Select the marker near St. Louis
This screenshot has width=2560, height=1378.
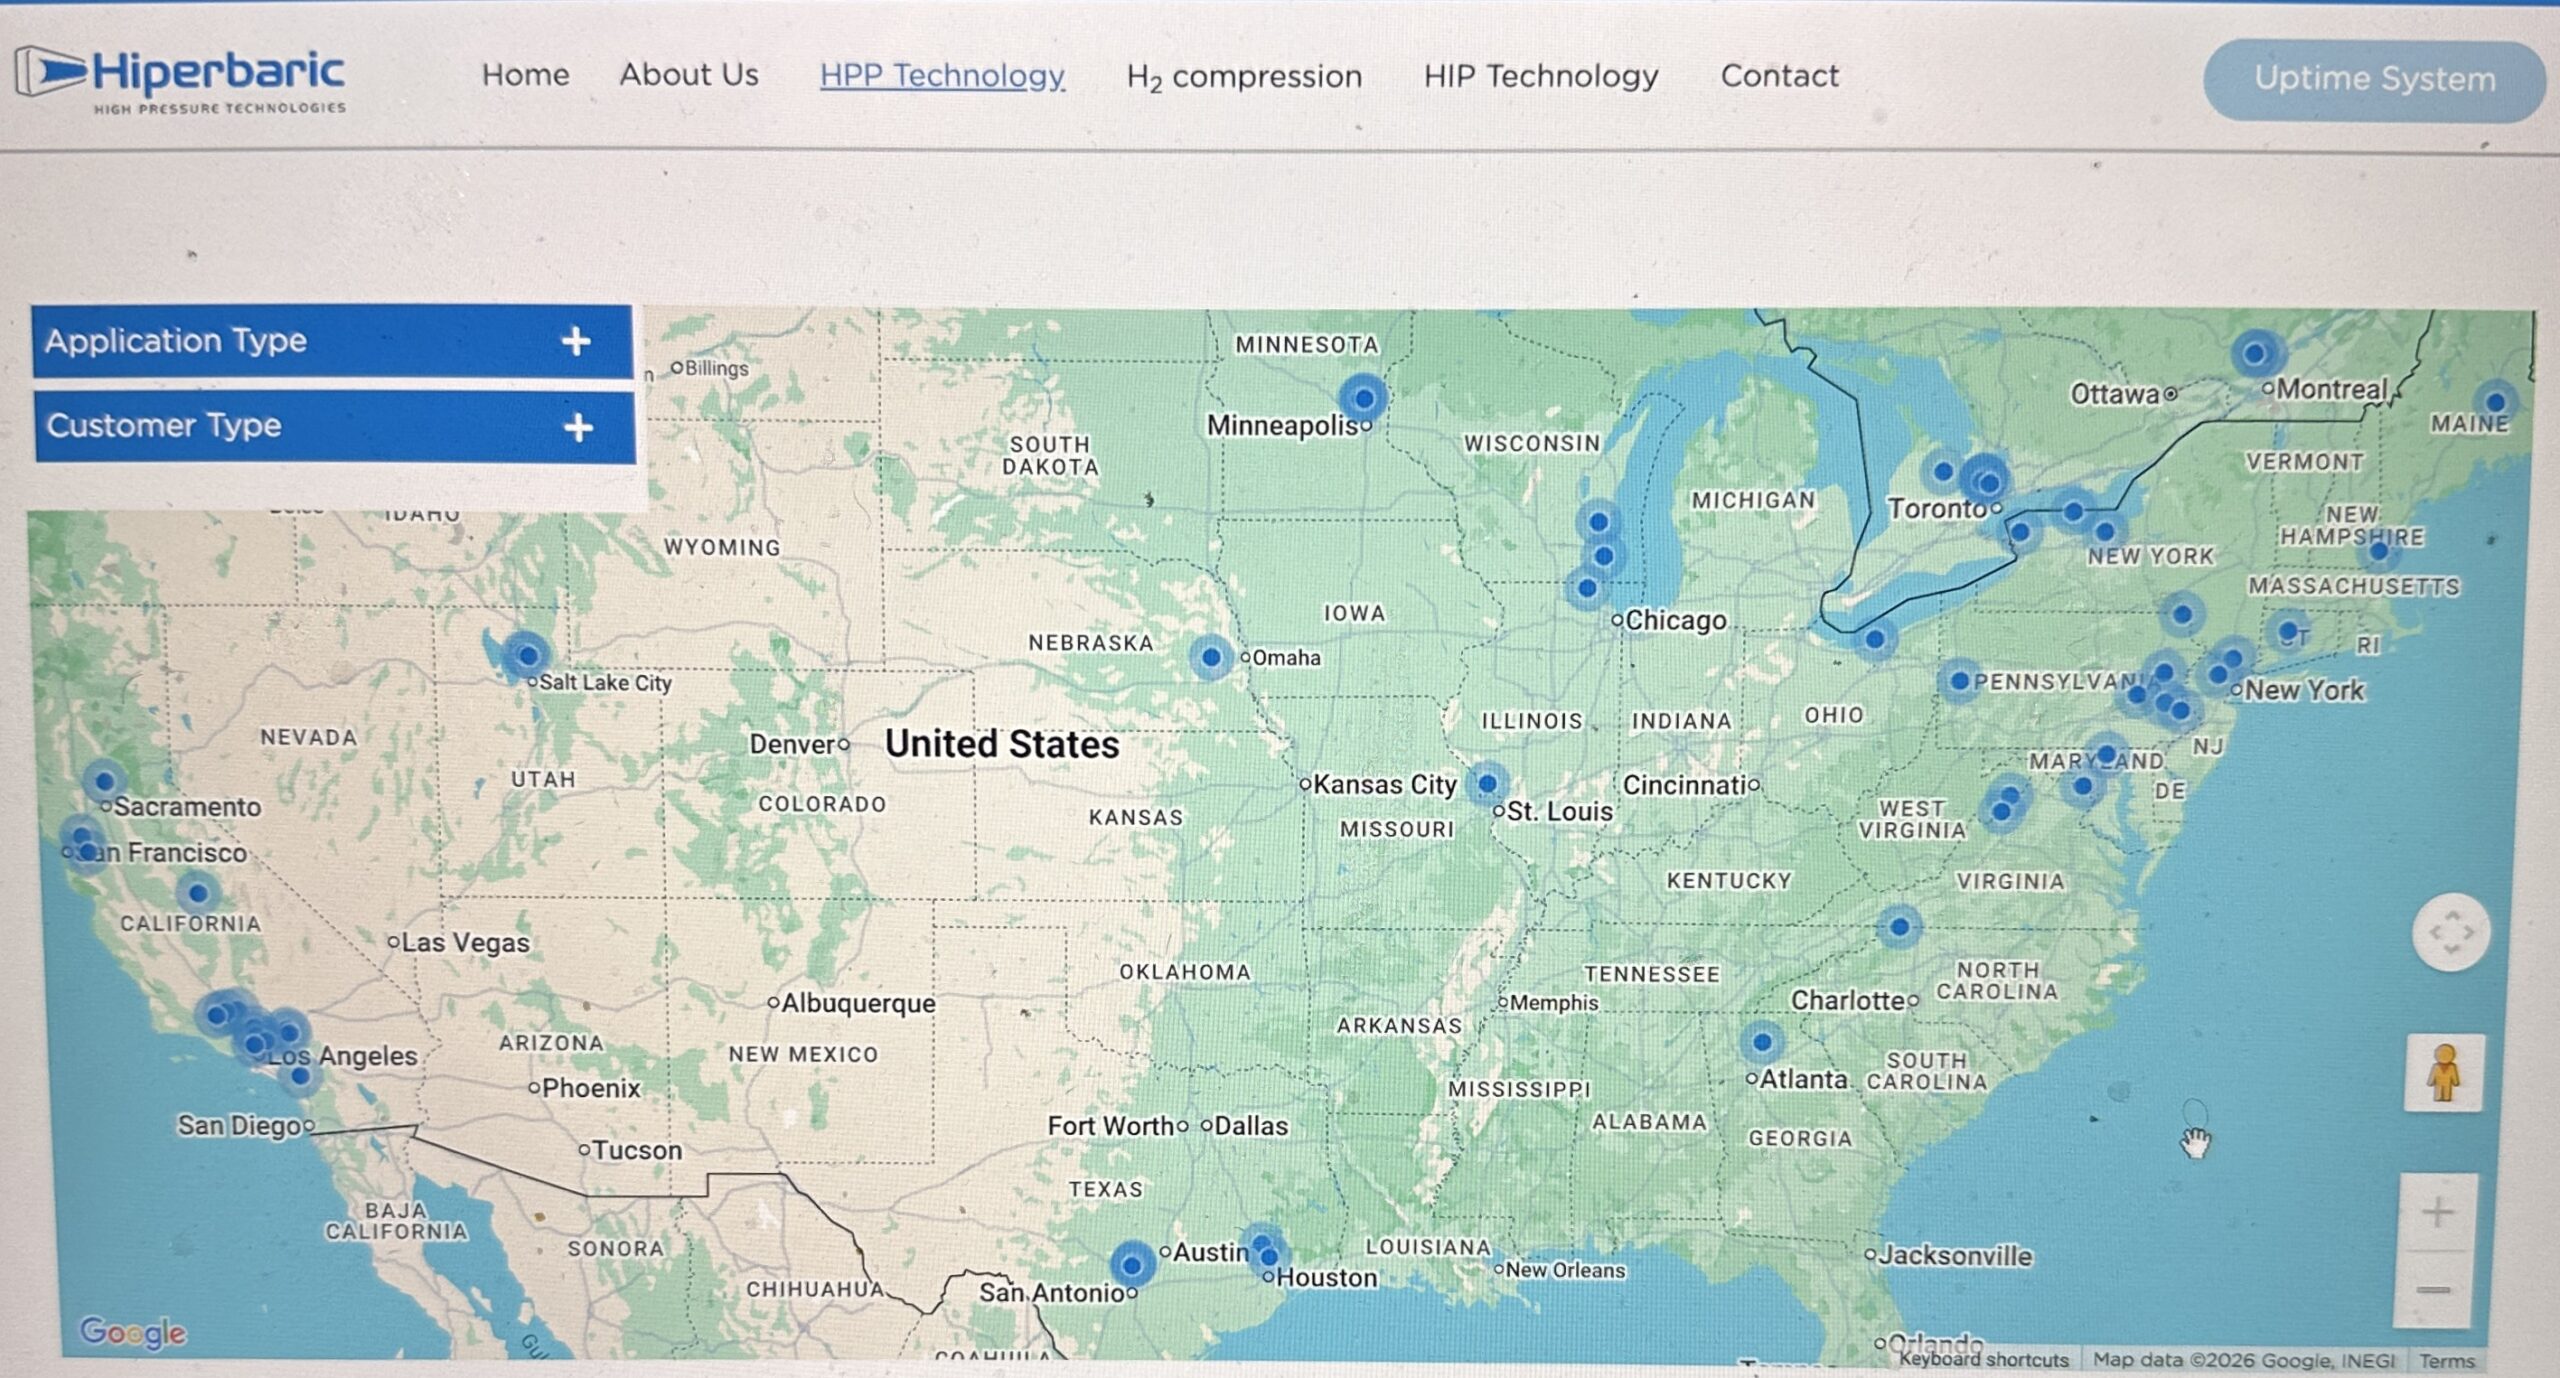1487,783
